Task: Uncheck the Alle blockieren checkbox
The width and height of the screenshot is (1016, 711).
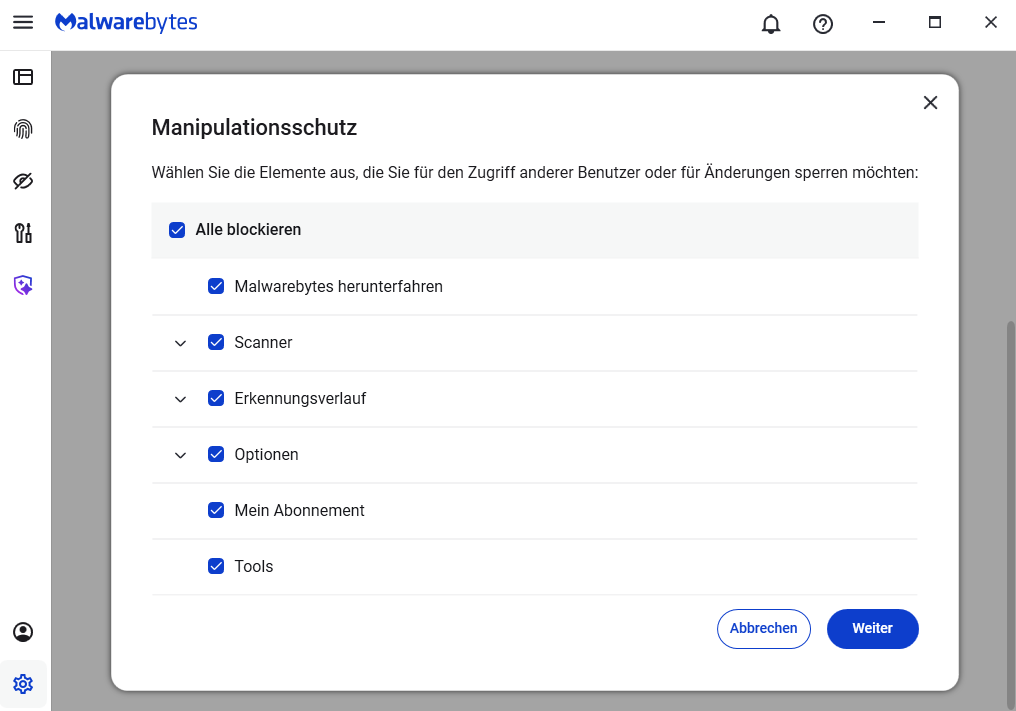Action: (x=177, y=230)
